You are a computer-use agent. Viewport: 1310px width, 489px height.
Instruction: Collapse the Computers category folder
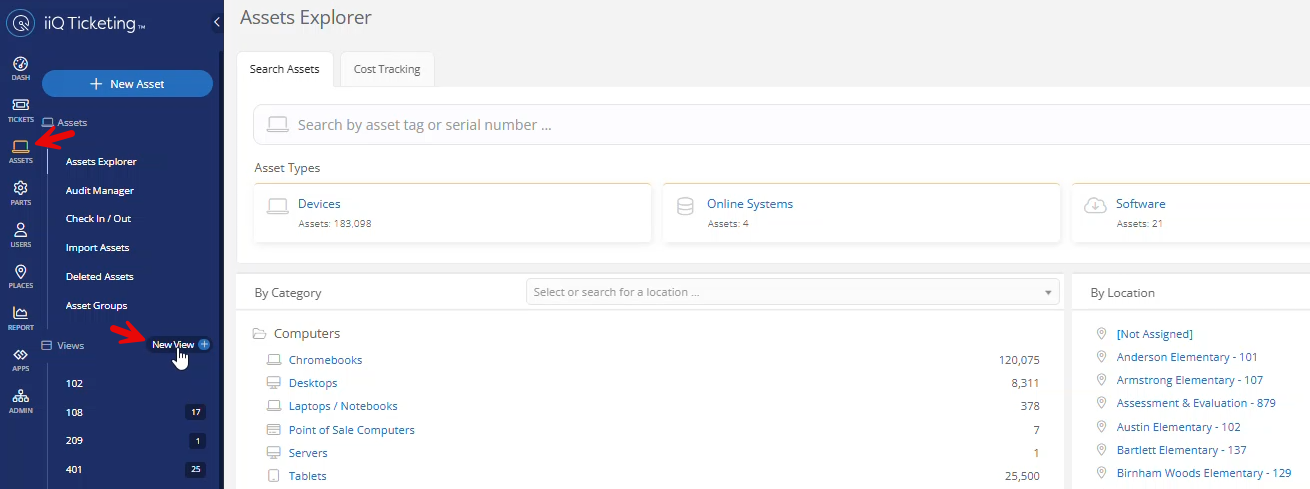click(260, 334)
